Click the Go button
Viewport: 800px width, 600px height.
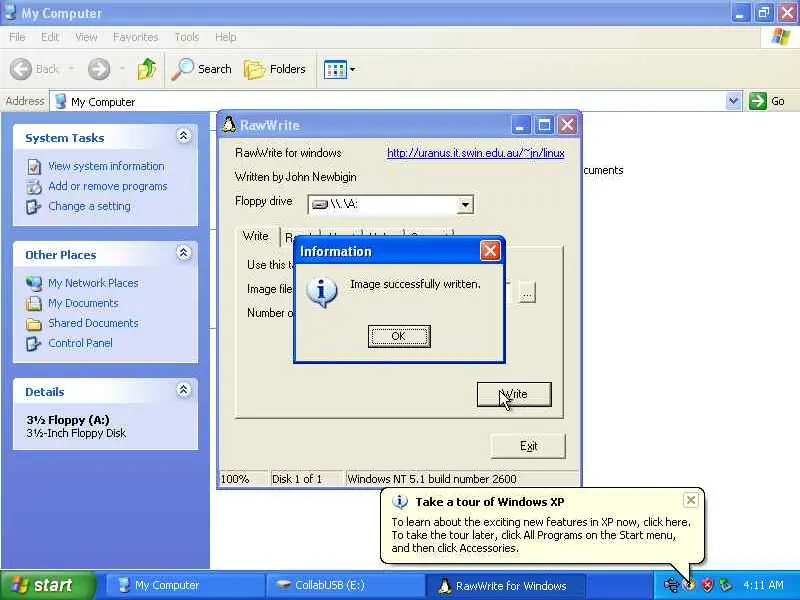click(767, 101)
